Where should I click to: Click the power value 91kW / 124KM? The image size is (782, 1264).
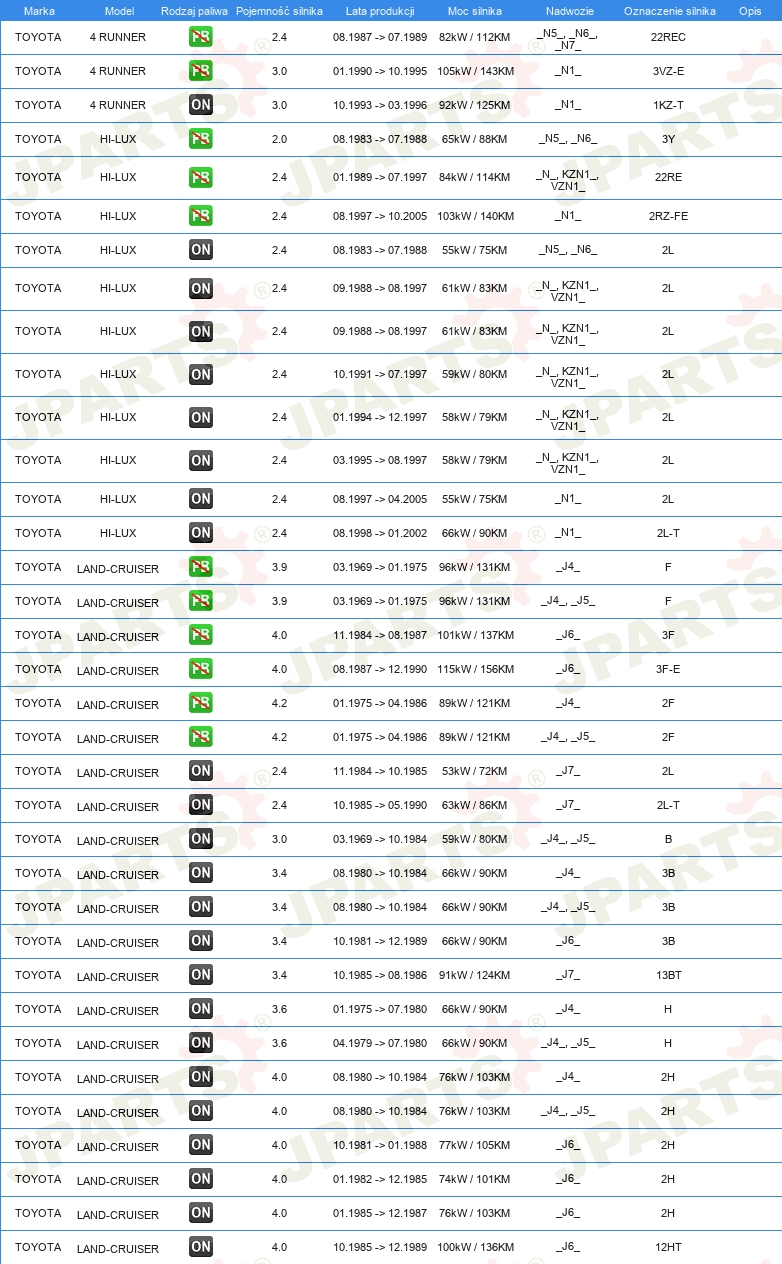point(475,975)
